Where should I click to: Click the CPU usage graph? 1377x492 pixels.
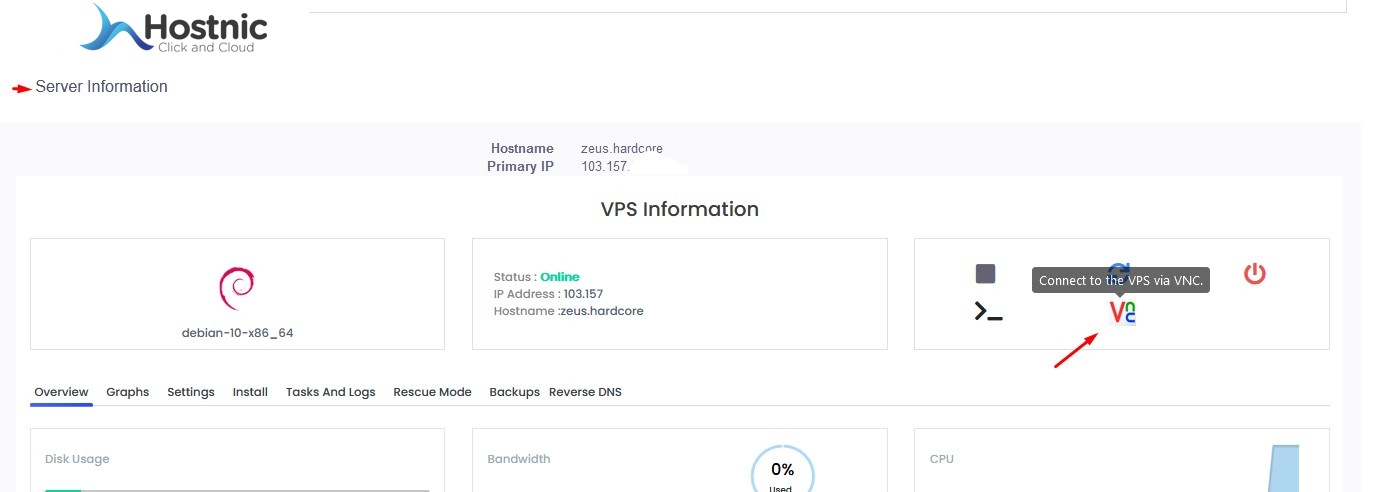click(x=1282, y=470)
